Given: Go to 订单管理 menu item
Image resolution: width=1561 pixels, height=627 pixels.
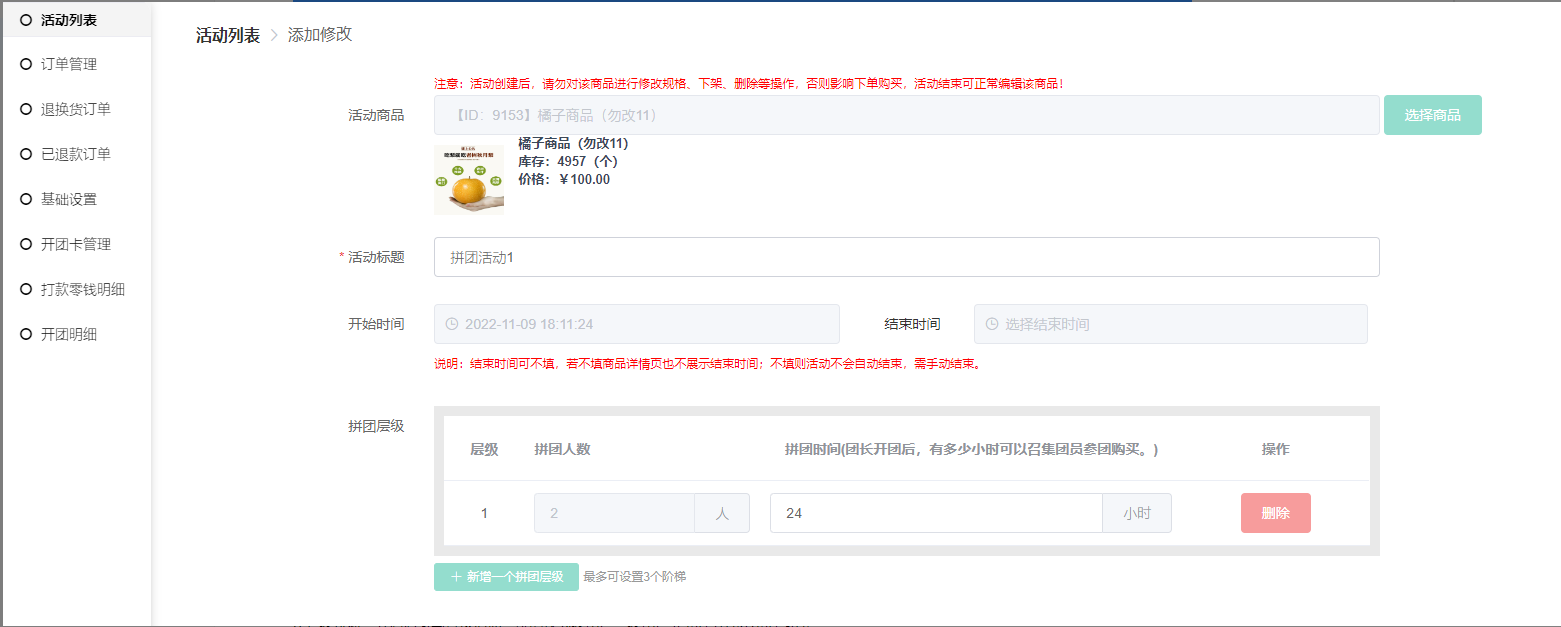Looking at the screenshot, I should [68, 64].
